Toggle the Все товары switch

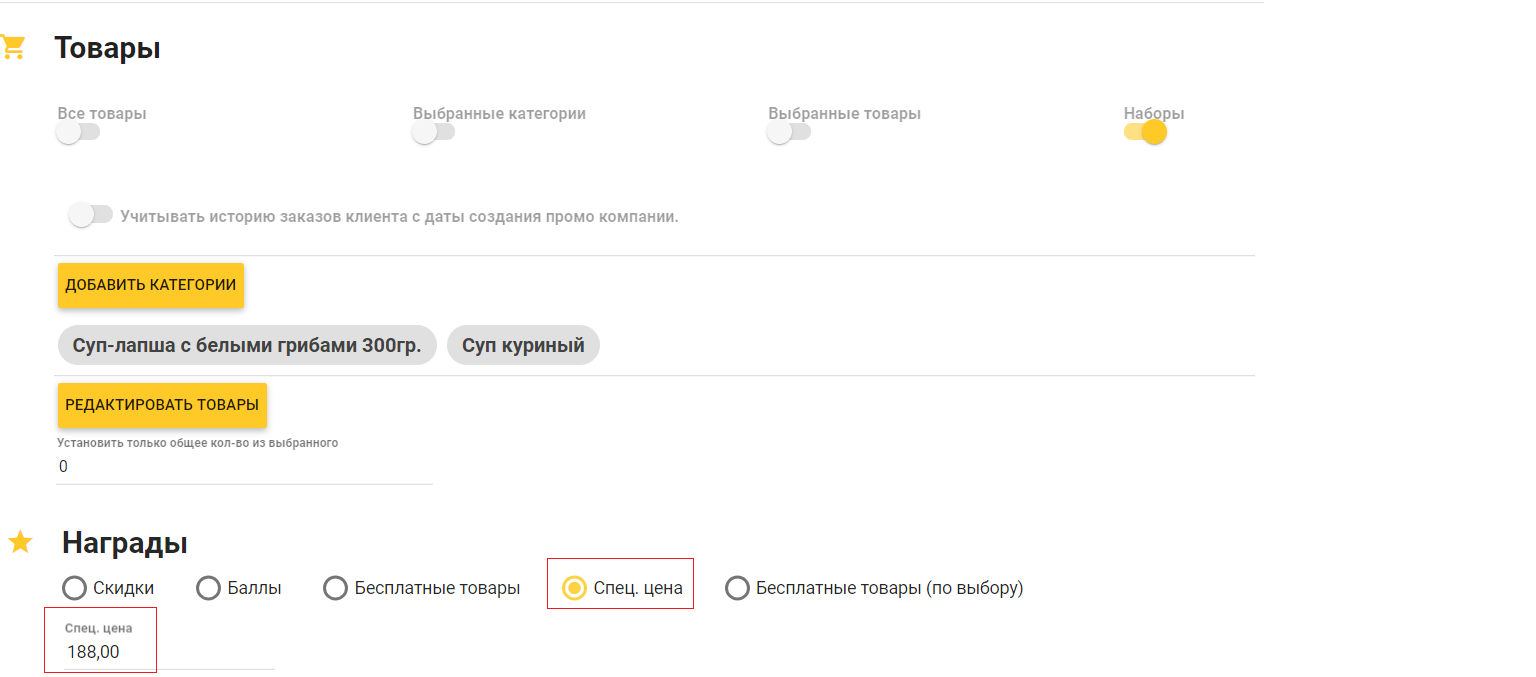78,132
